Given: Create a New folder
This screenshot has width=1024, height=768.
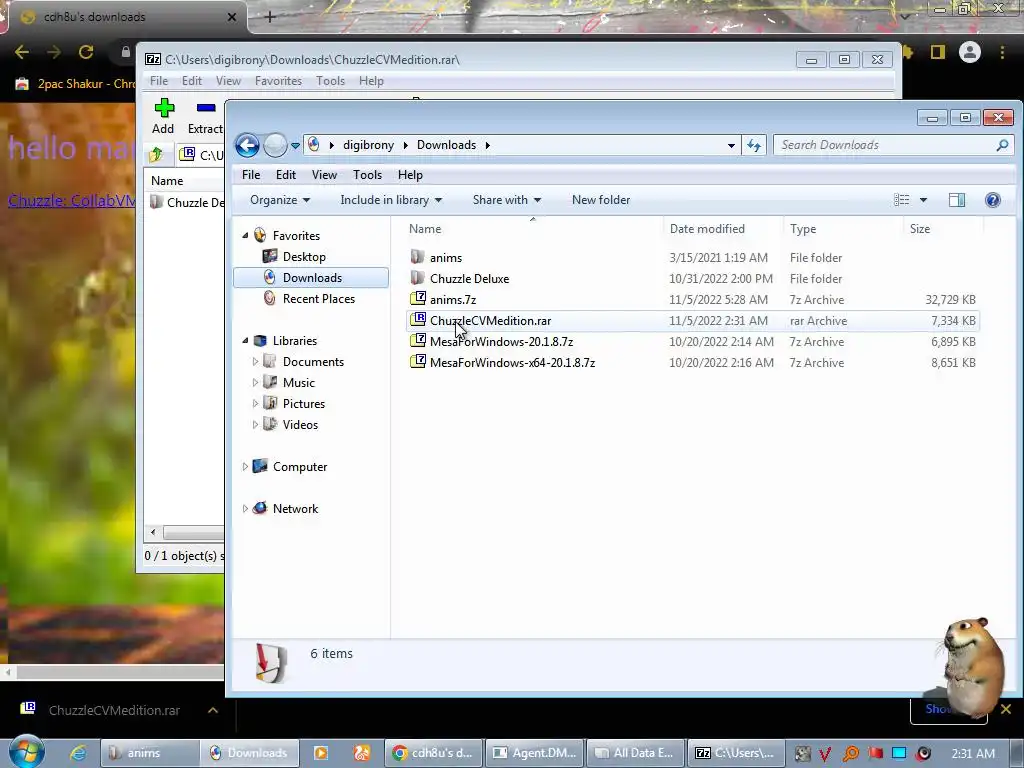Looking at the screenshot, I should 601,200.
